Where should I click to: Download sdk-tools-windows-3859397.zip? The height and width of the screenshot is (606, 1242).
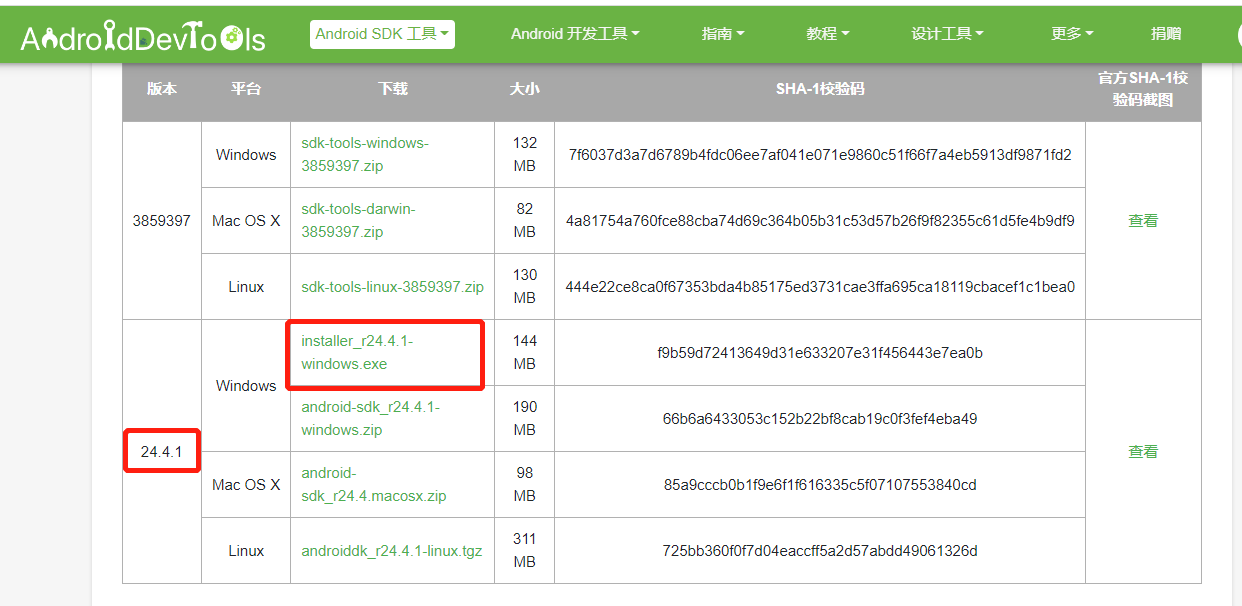tap(365, 155)
